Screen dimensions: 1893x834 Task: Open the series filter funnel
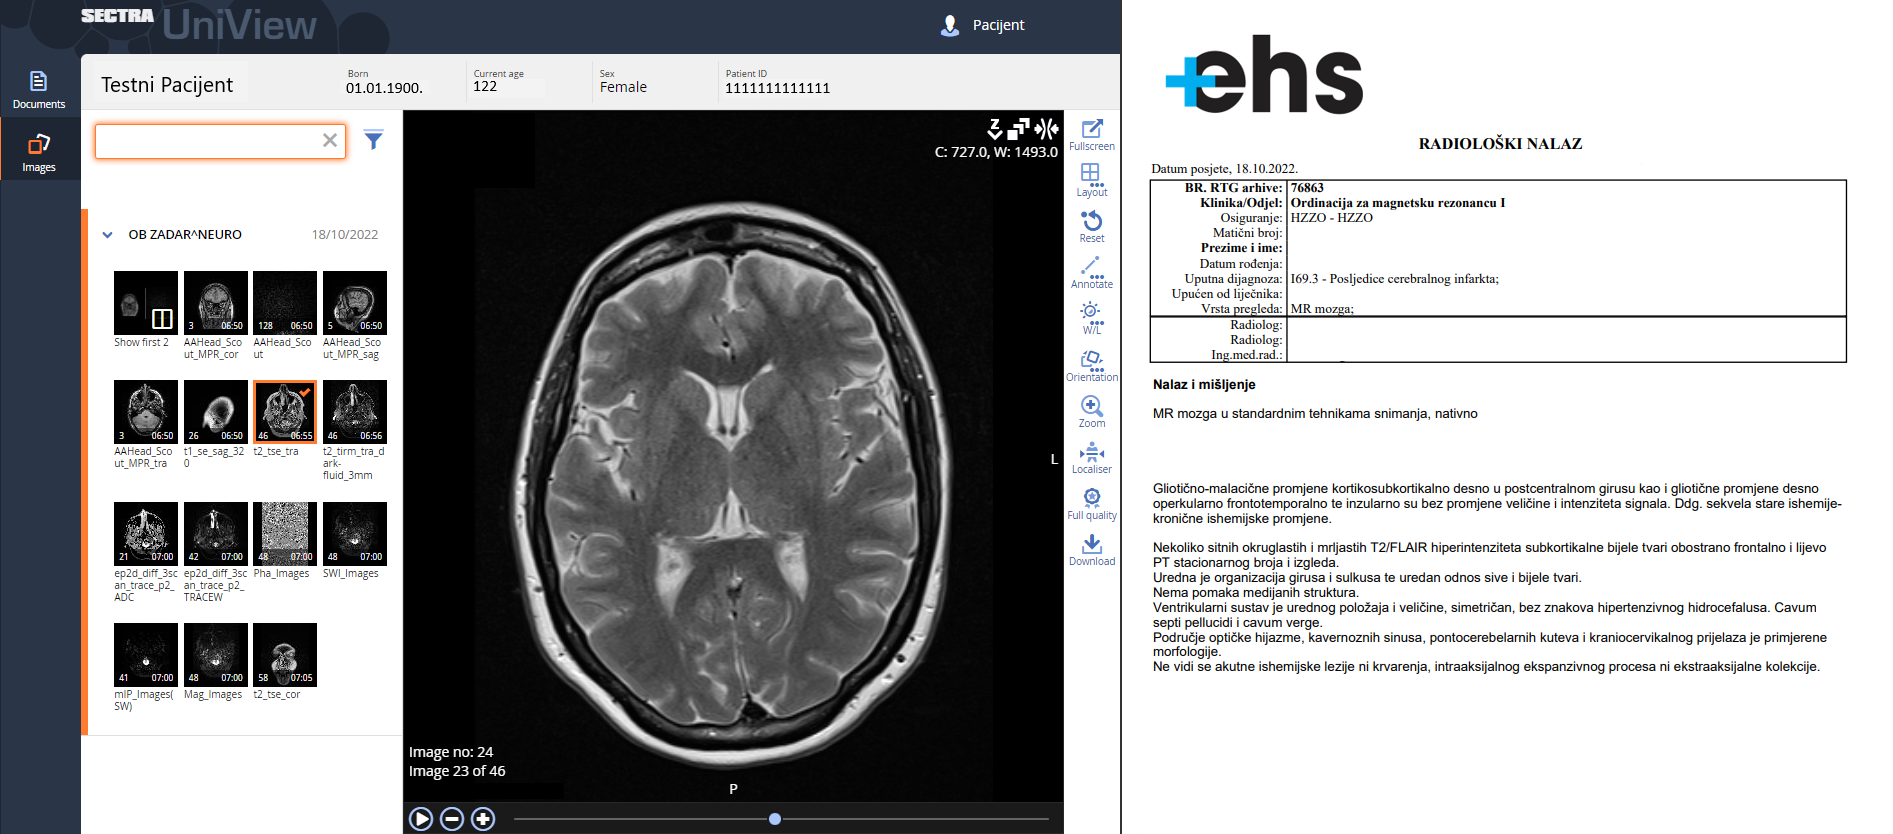(x=373, y=140)
